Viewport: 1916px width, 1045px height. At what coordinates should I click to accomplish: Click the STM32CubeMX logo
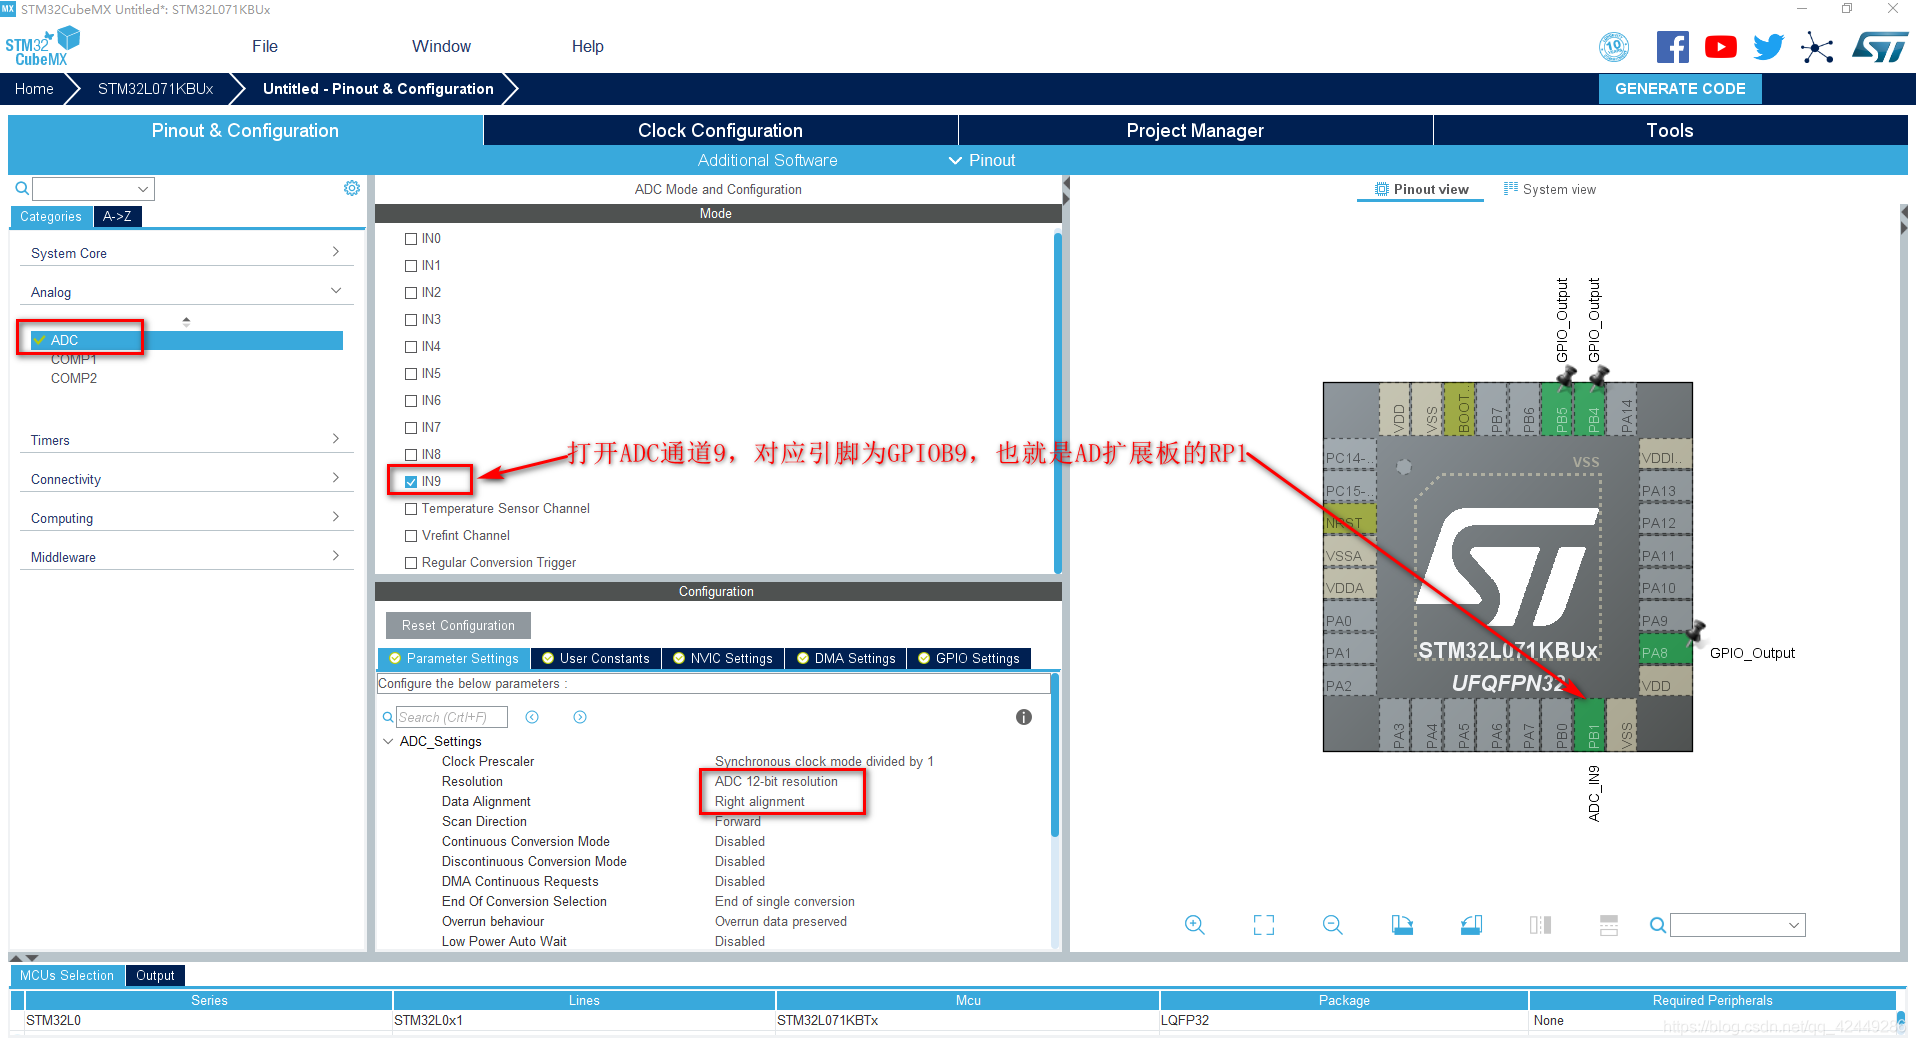pyautogui.click(x=42, y=47)
